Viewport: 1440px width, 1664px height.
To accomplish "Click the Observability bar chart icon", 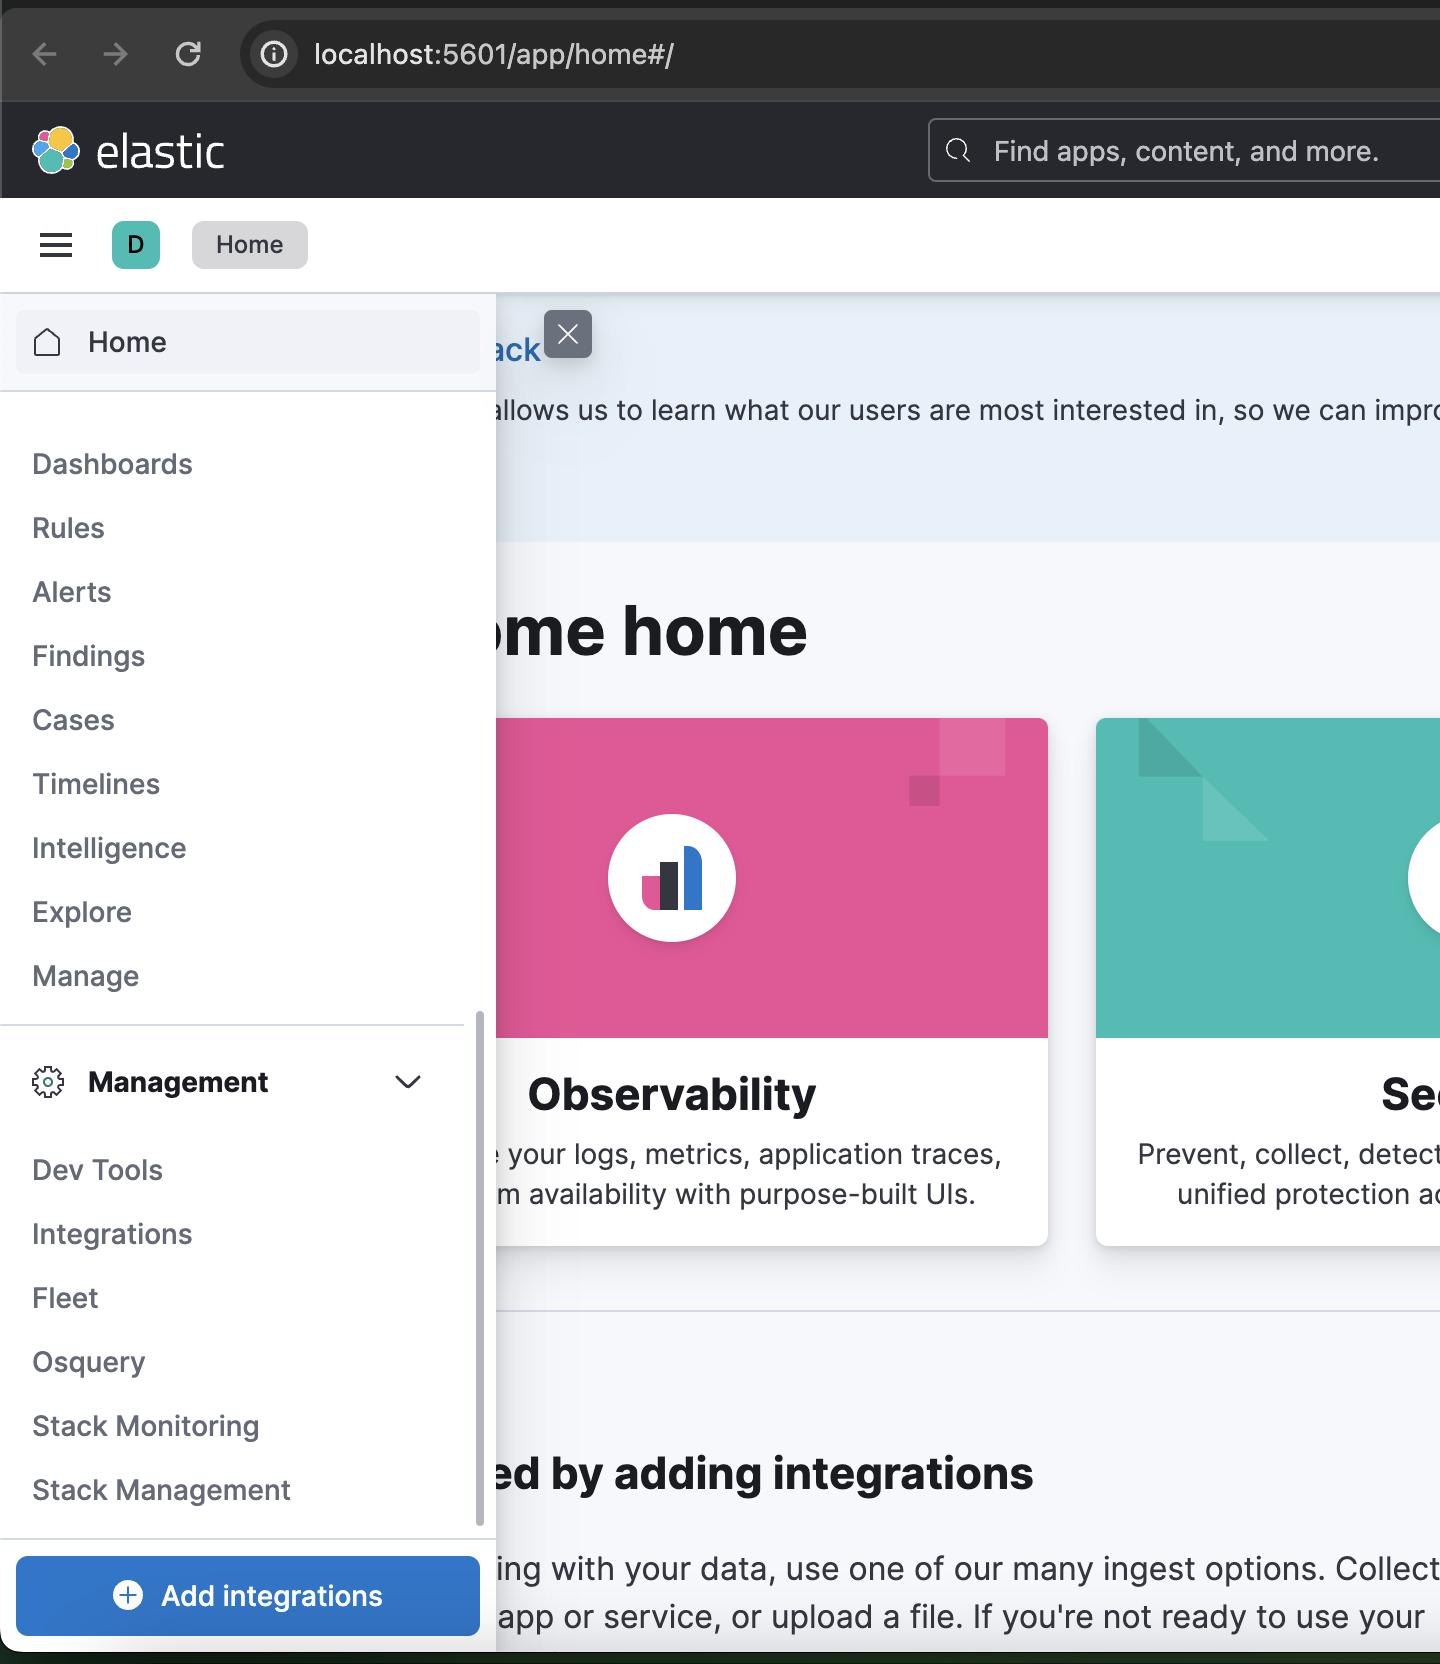I will pyautogui.click(x=672, y=878).
